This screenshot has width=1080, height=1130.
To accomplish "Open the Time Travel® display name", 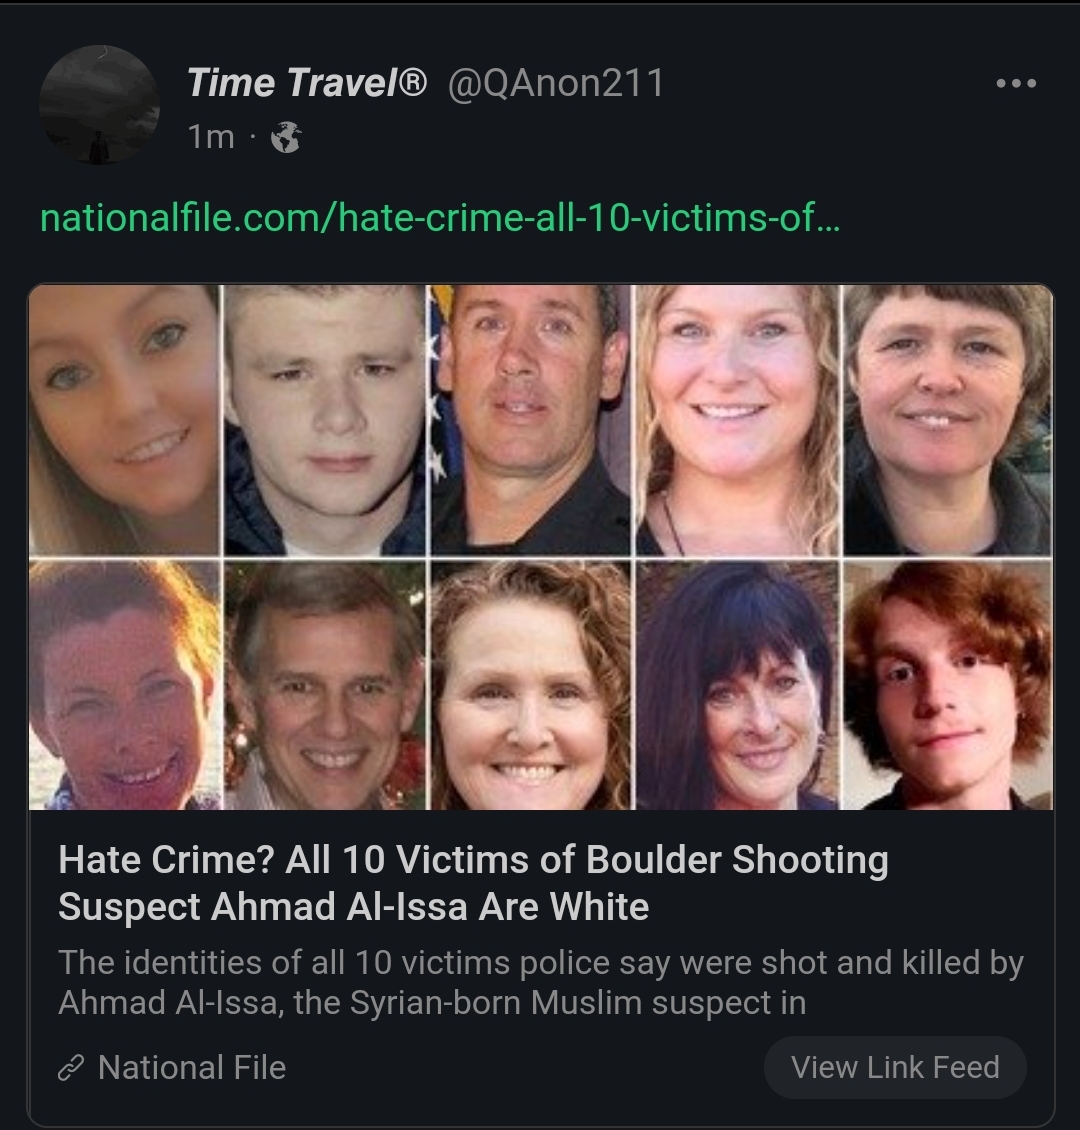I will click(x=307, y=82).
